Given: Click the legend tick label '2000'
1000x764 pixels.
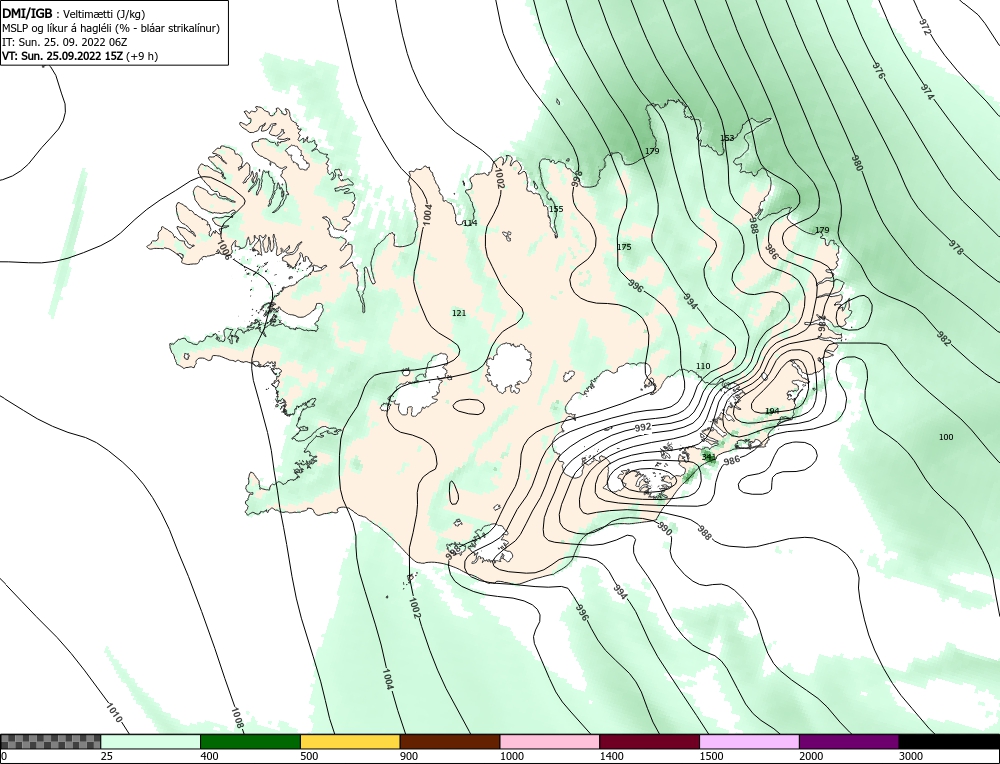Looking at the screenshot, I should click(811, 756).
